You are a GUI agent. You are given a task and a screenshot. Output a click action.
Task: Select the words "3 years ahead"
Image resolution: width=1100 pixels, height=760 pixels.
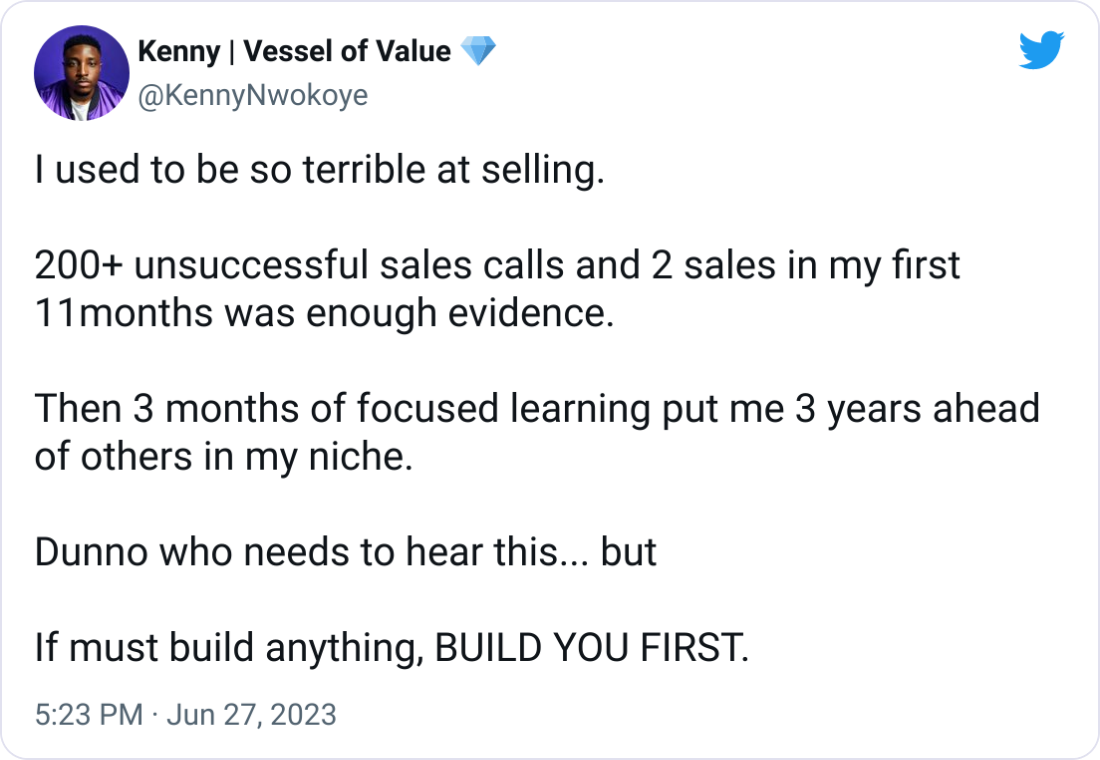tap(917, 409)
